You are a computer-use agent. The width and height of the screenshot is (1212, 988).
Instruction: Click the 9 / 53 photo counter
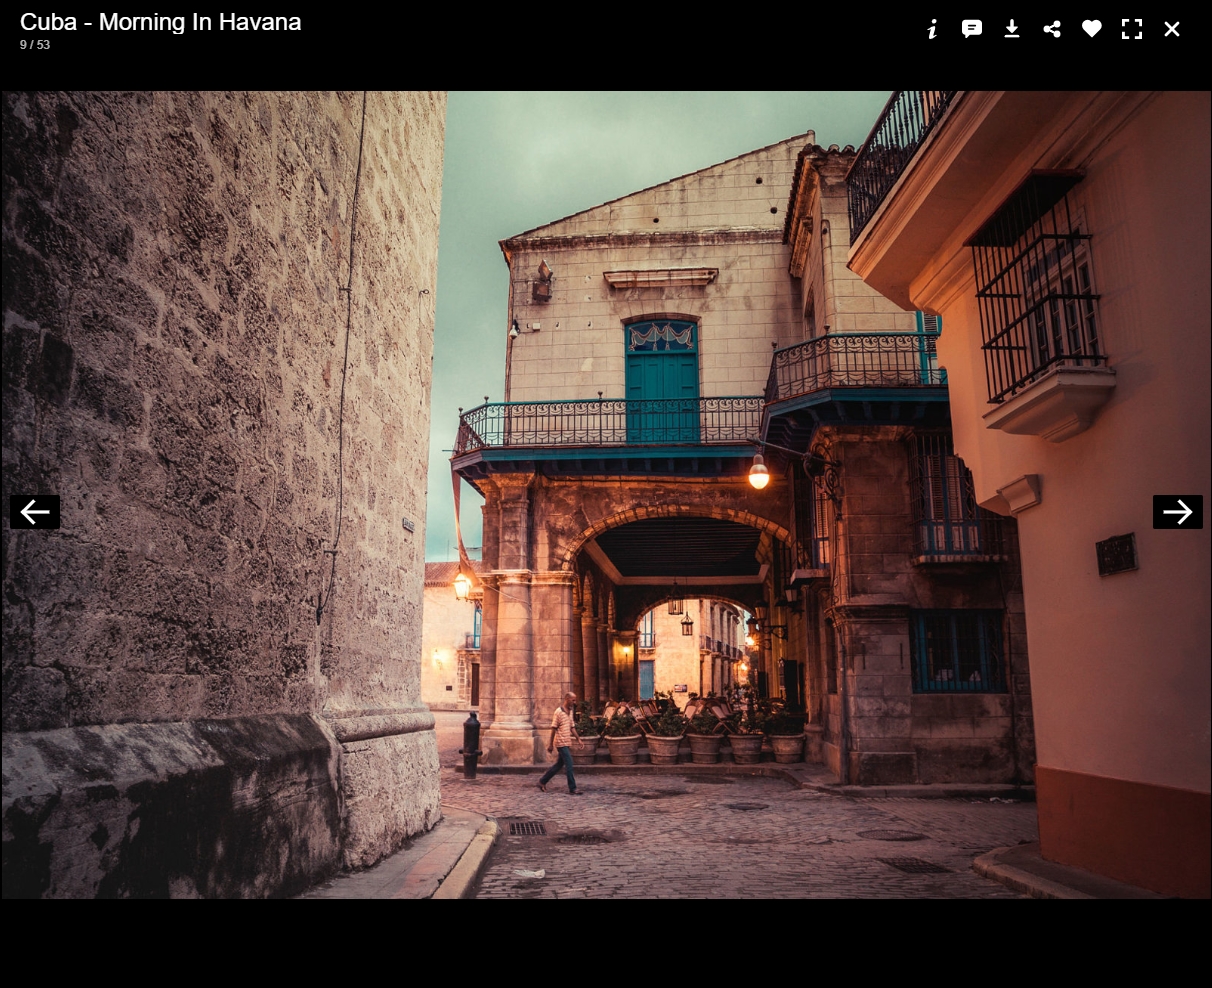coord(35,45)
